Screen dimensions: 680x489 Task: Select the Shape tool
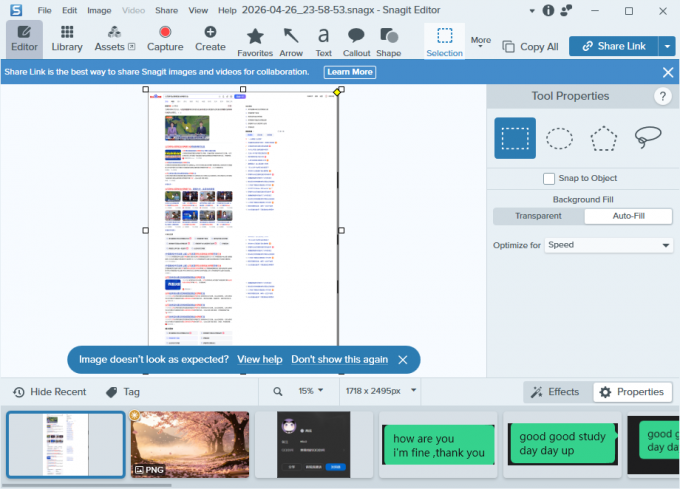(389, 42)
